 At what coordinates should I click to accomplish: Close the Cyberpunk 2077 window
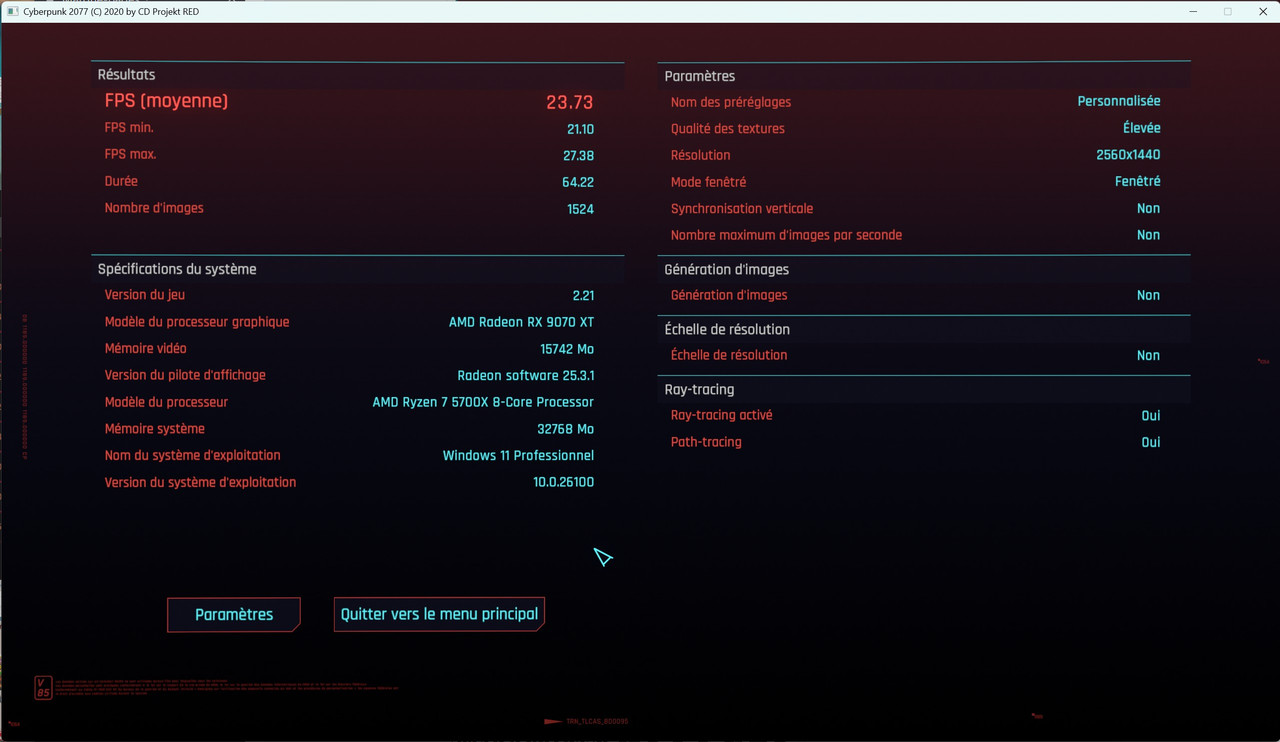point(1263,11)
